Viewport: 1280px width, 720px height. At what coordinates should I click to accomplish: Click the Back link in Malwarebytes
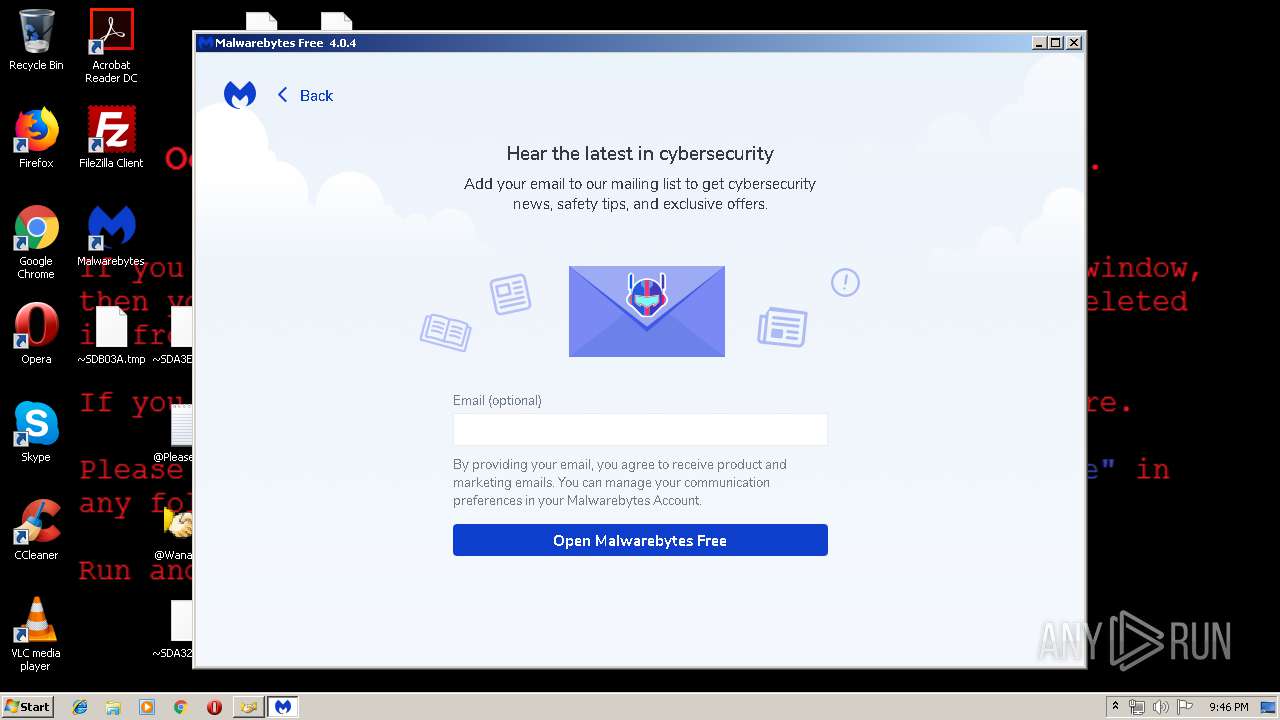[x=305, y=95]
